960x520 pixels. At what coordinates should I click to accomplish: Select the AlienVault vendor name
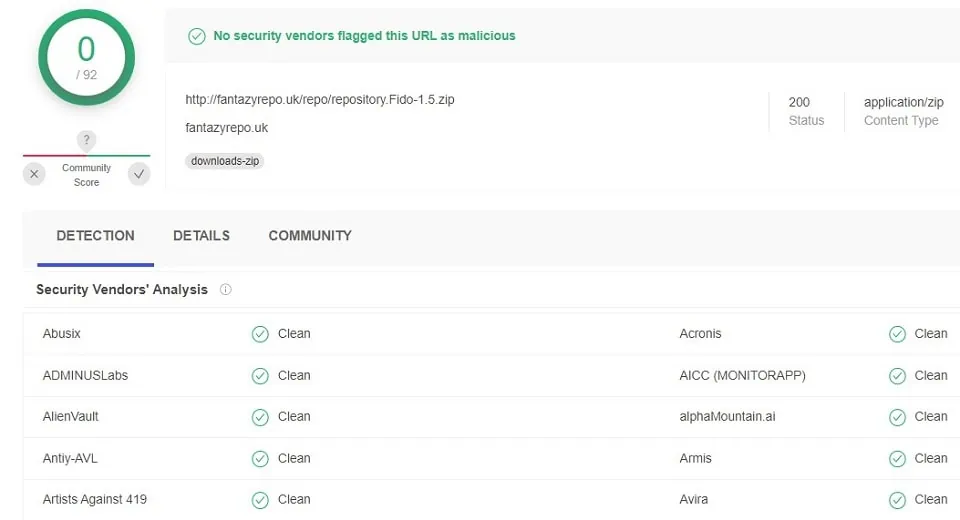(x=70, y=416)
